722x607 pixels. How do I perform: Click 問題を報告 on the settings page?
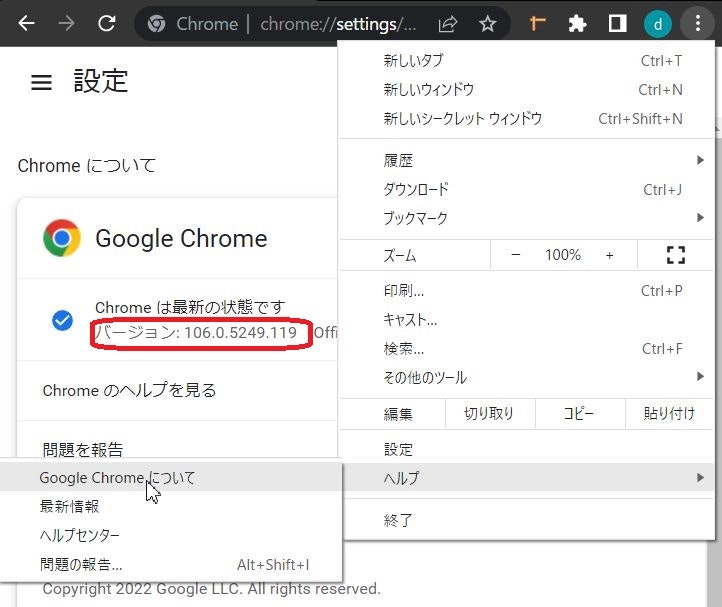(83, 449)
